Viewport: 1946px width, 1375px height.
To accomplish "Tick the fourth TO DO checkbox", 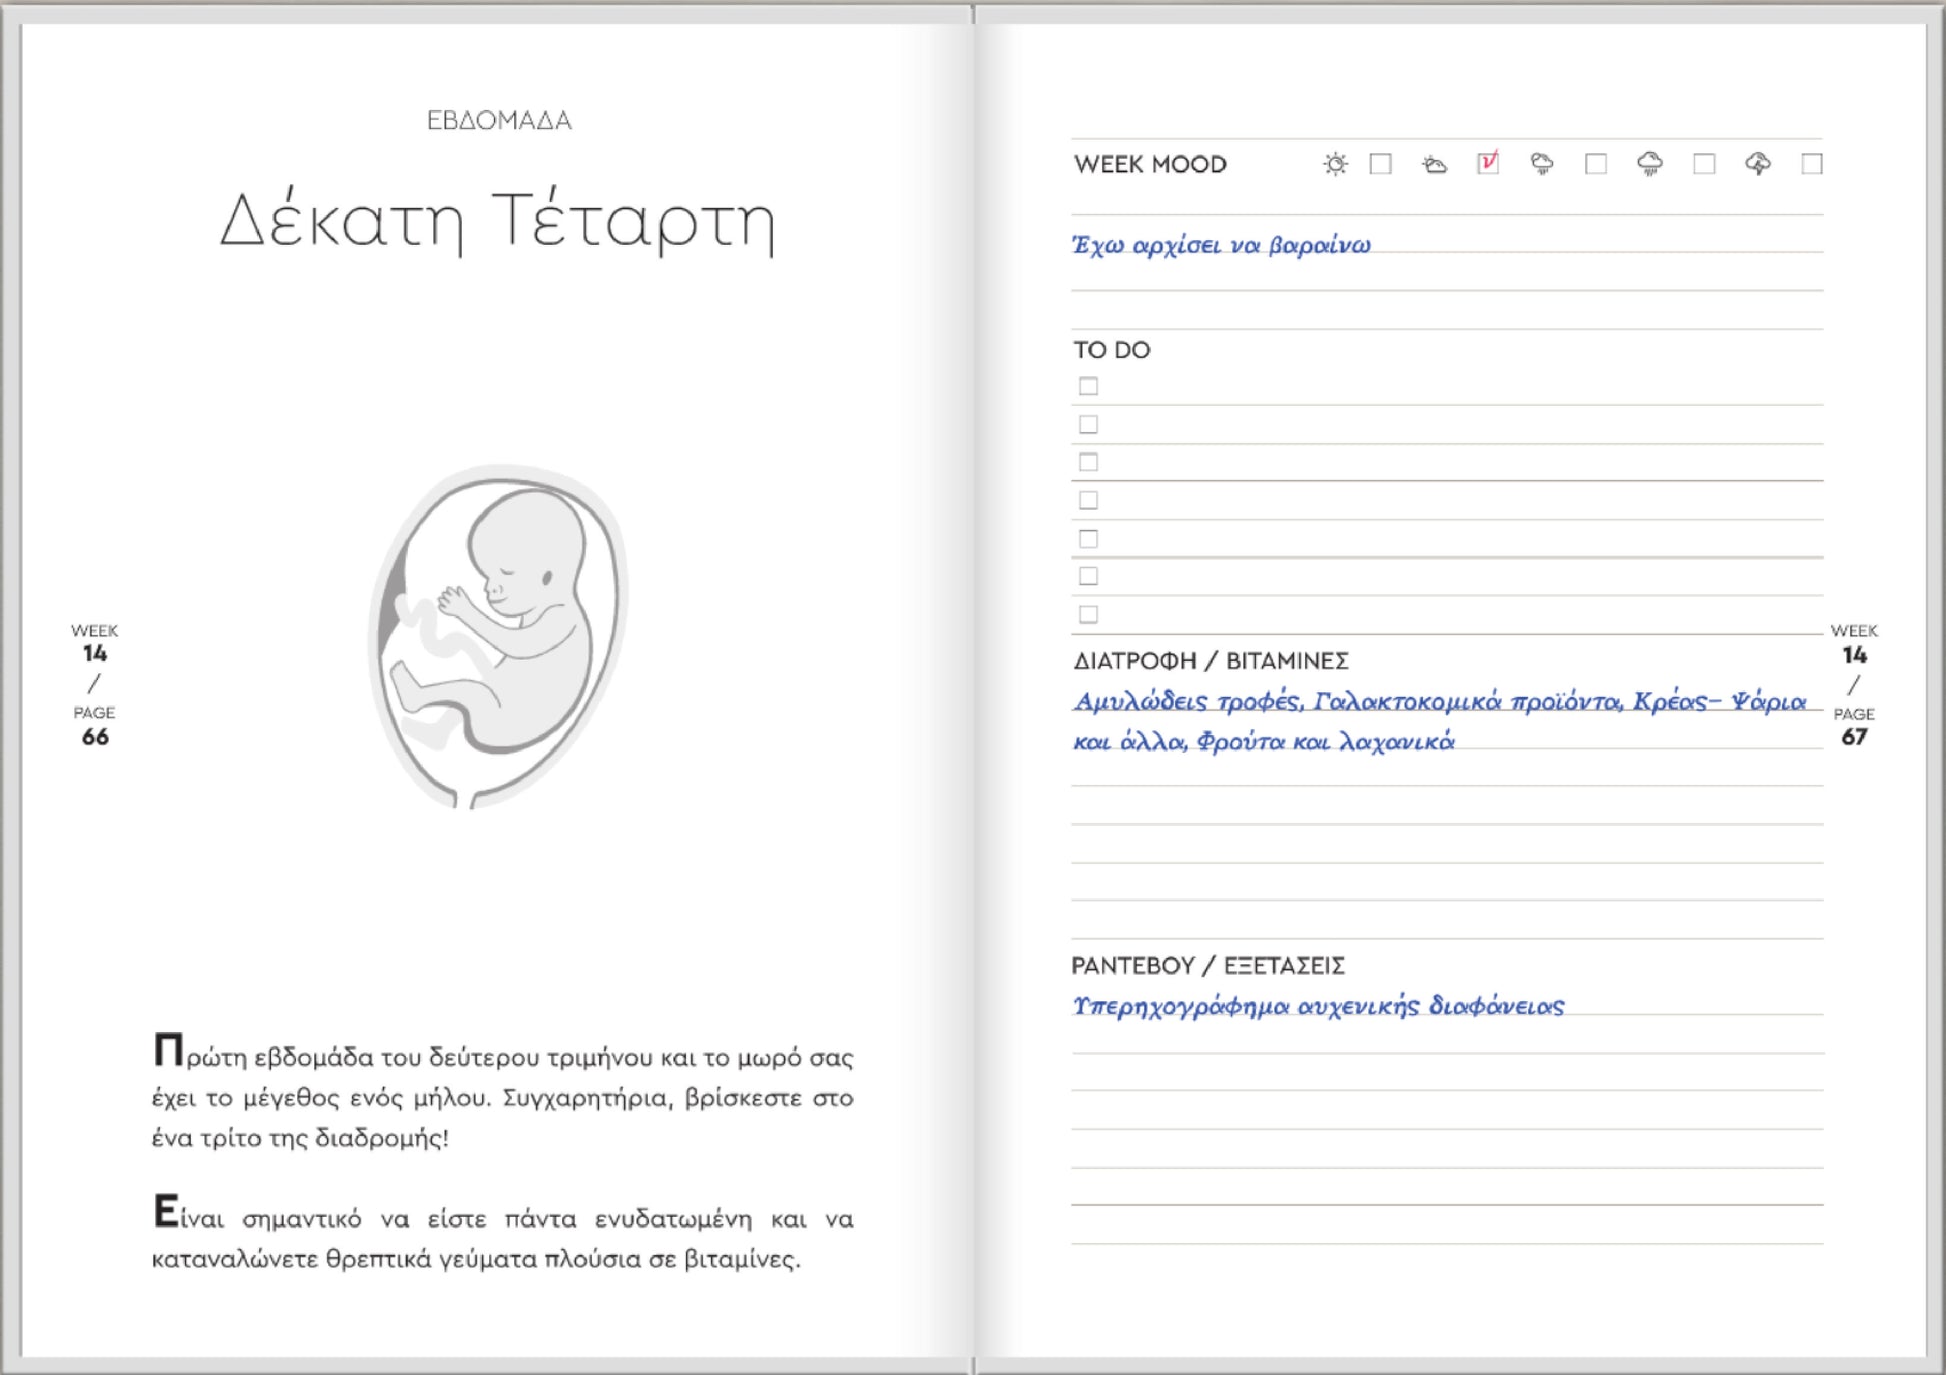I will point(1088,500).
